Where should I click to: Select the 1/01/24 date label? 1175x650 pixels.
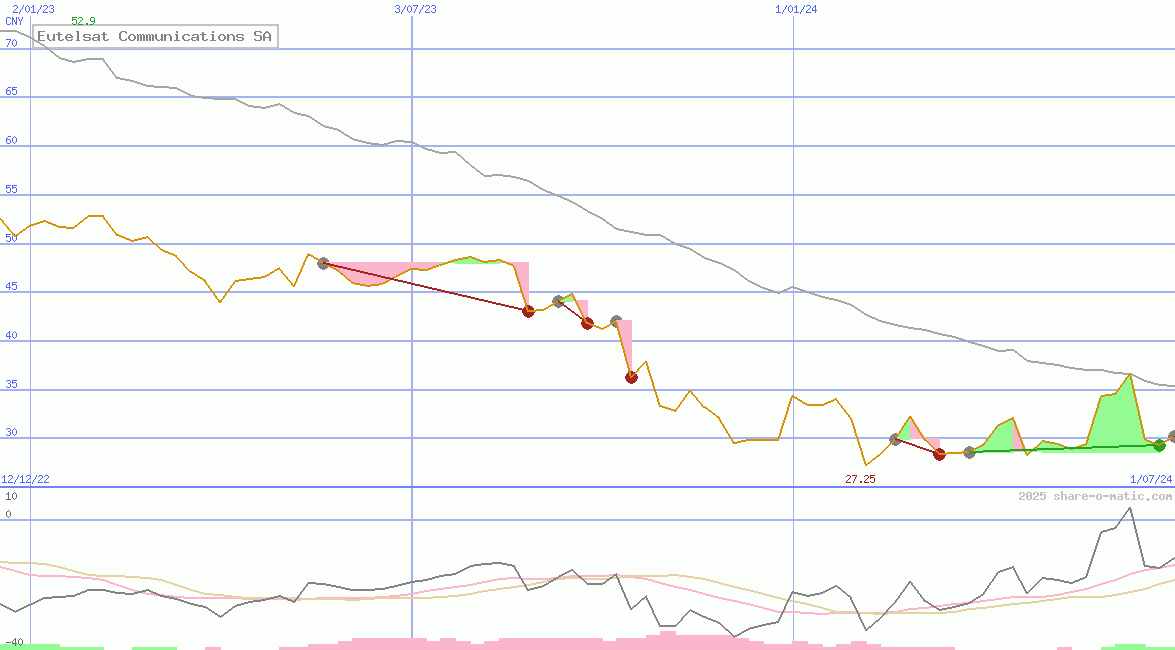pos(796,9)
